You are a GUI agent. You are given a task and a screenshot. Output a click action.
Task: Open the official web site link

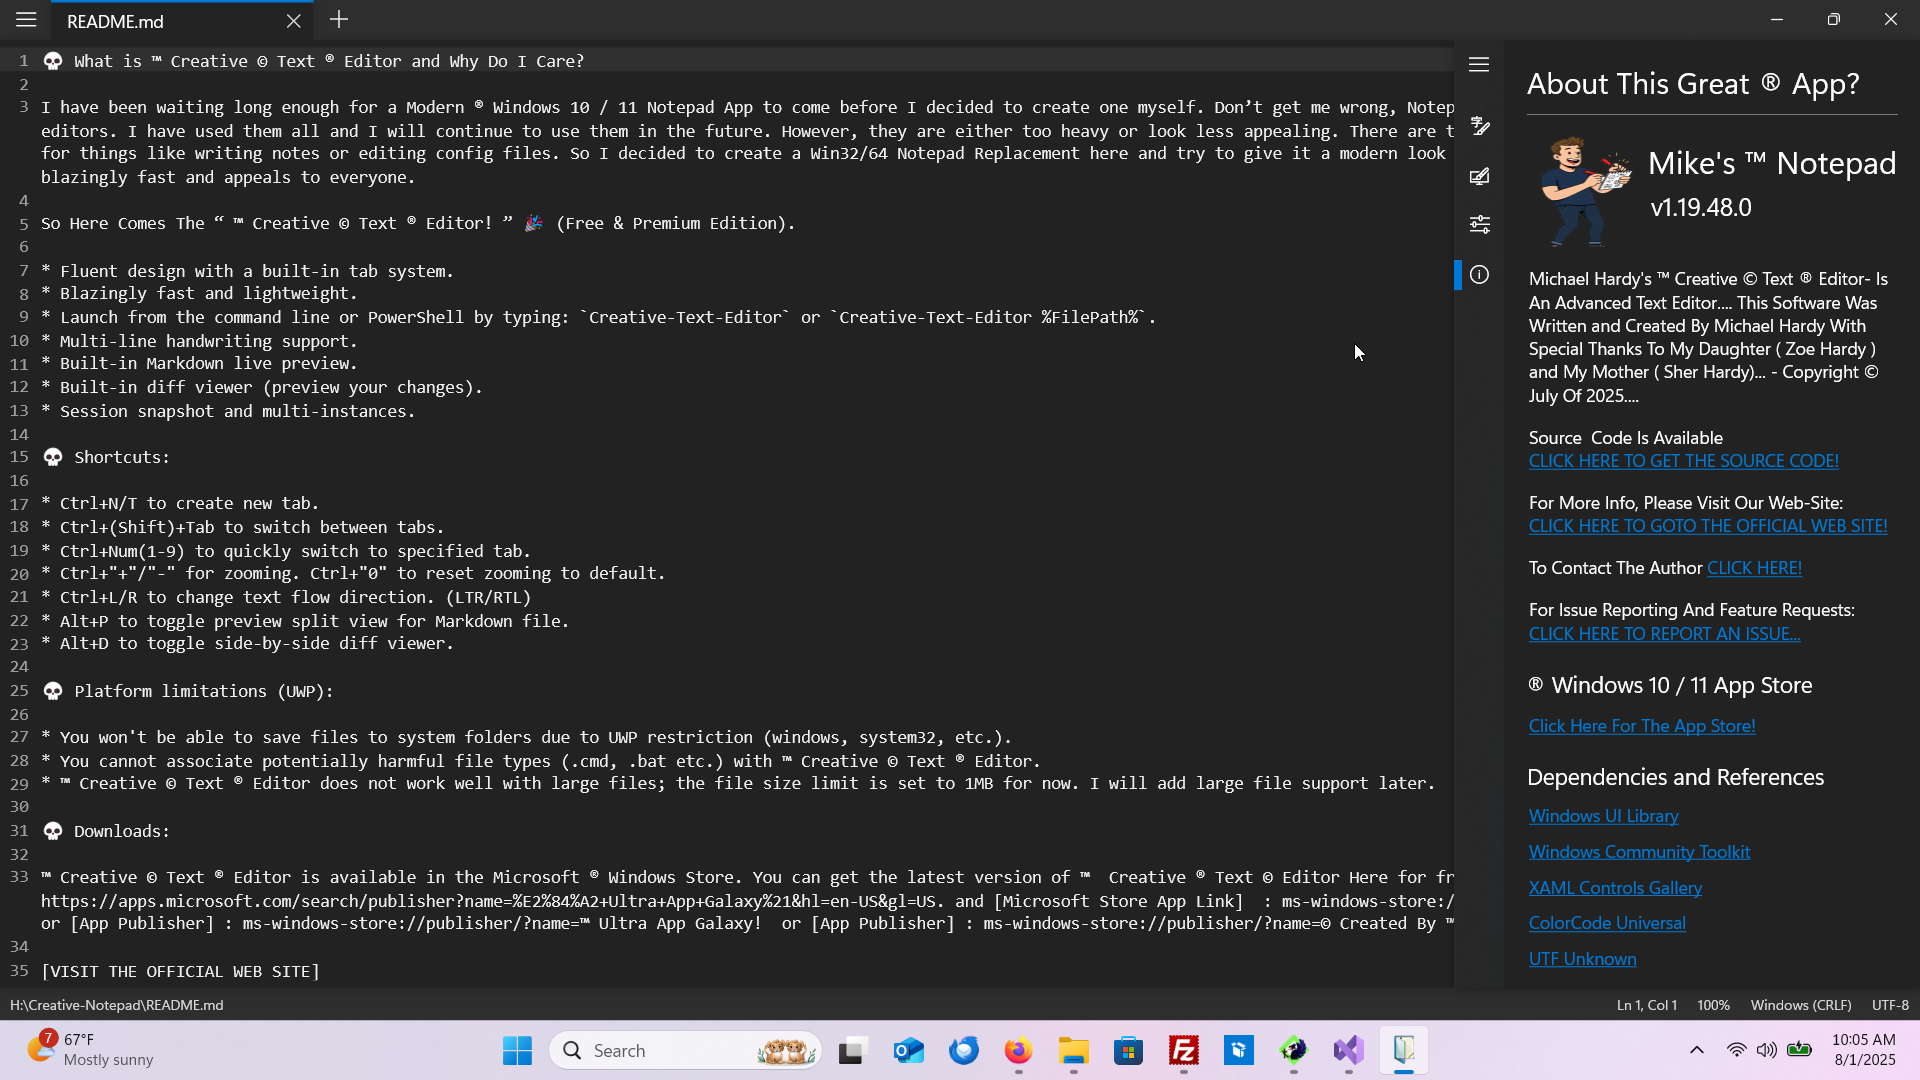[1707, 526]
